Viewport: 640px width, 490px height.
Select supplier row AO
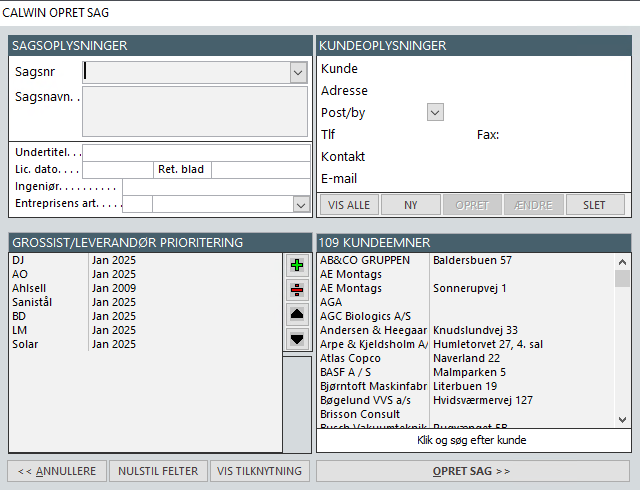(x=145, y=274)
